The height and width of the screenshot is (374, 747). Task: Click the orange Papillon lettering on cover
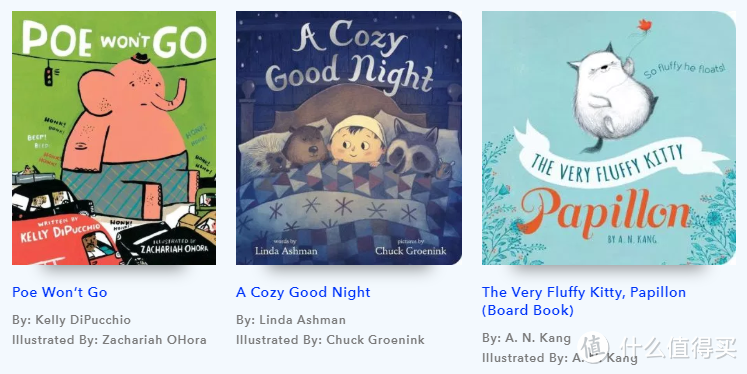[x=604, y=212]
